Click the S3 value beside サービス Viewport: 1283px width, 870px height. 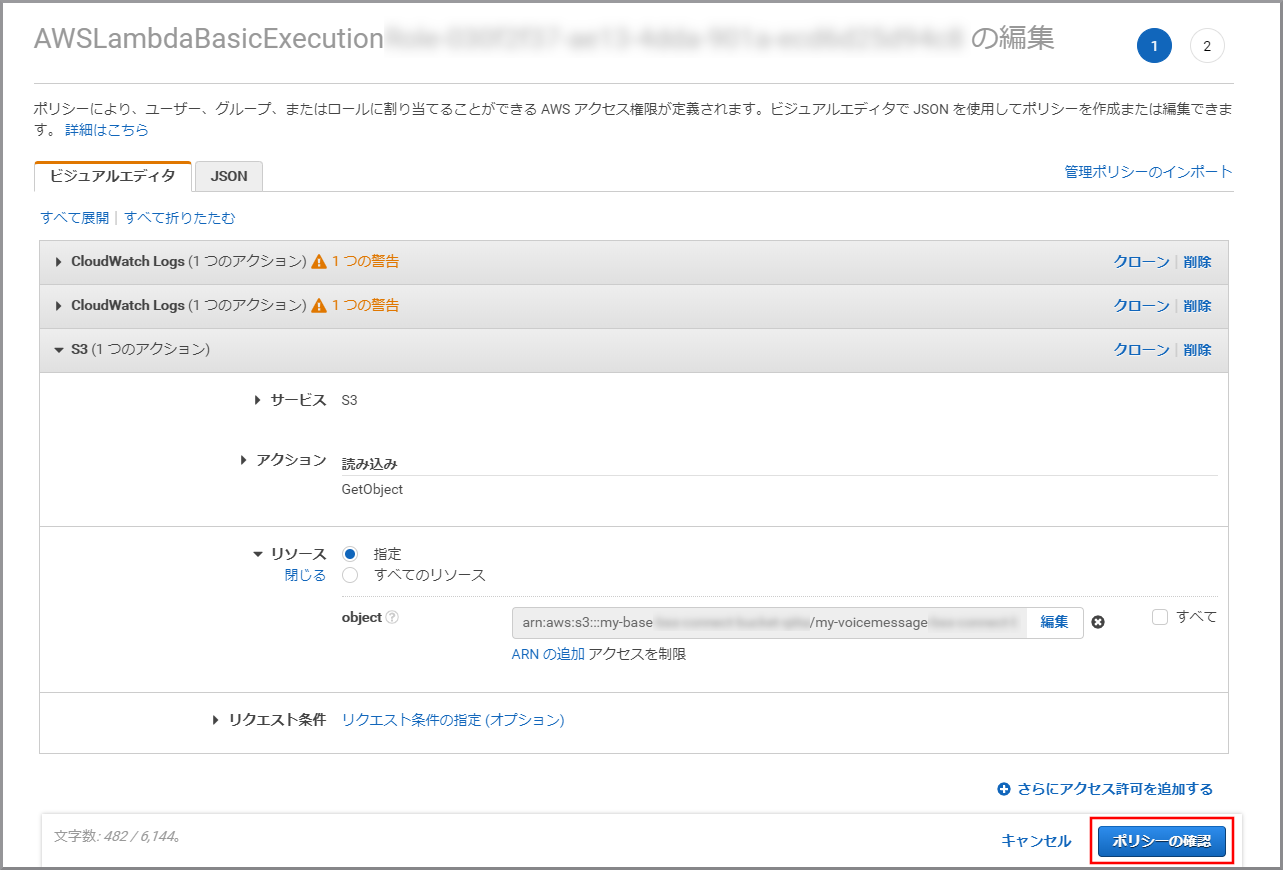pos(349,400)
